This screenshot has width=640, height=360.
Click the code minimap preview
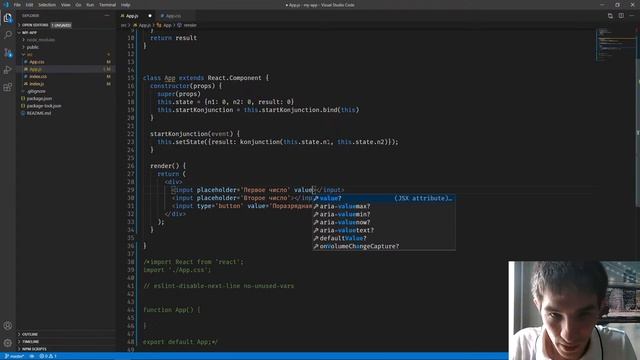pos(616,44)
